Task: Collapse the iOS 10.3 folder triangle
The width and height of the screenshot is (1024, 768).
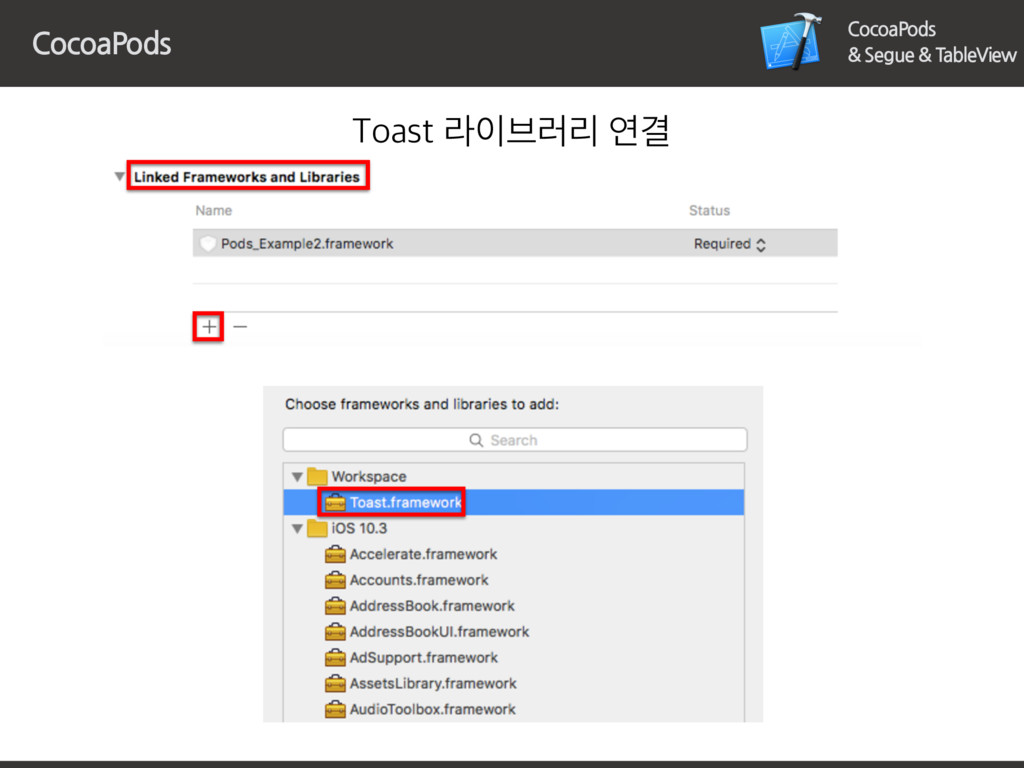Action: pyautogui.click(x=297, y=528)
